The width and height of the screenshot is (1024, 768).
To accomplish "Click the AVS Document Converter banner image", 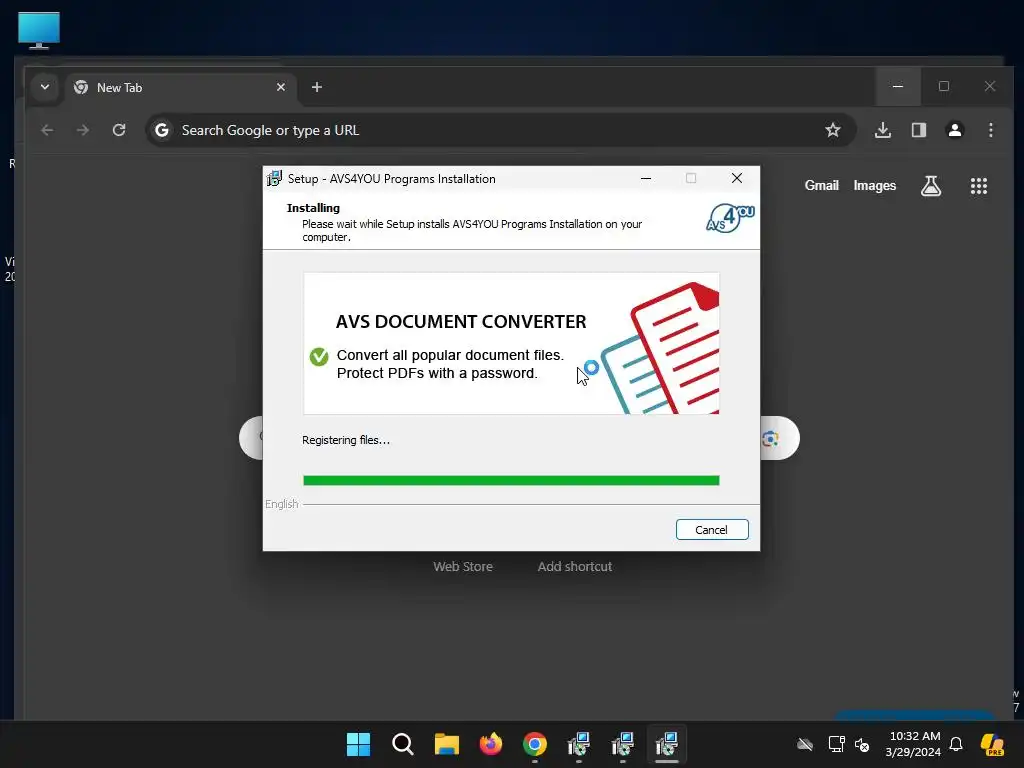I will pyautogui.click(x=511, y=344).
